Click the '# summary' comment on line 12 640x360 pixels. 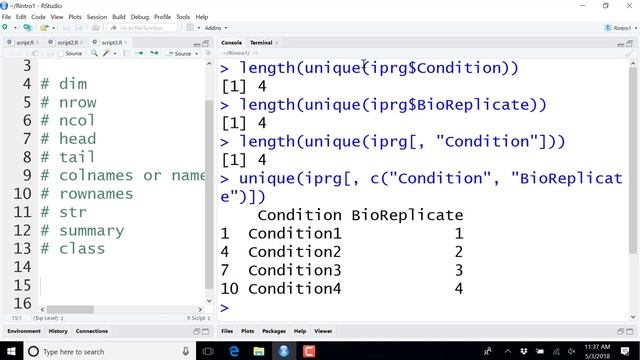82,231
